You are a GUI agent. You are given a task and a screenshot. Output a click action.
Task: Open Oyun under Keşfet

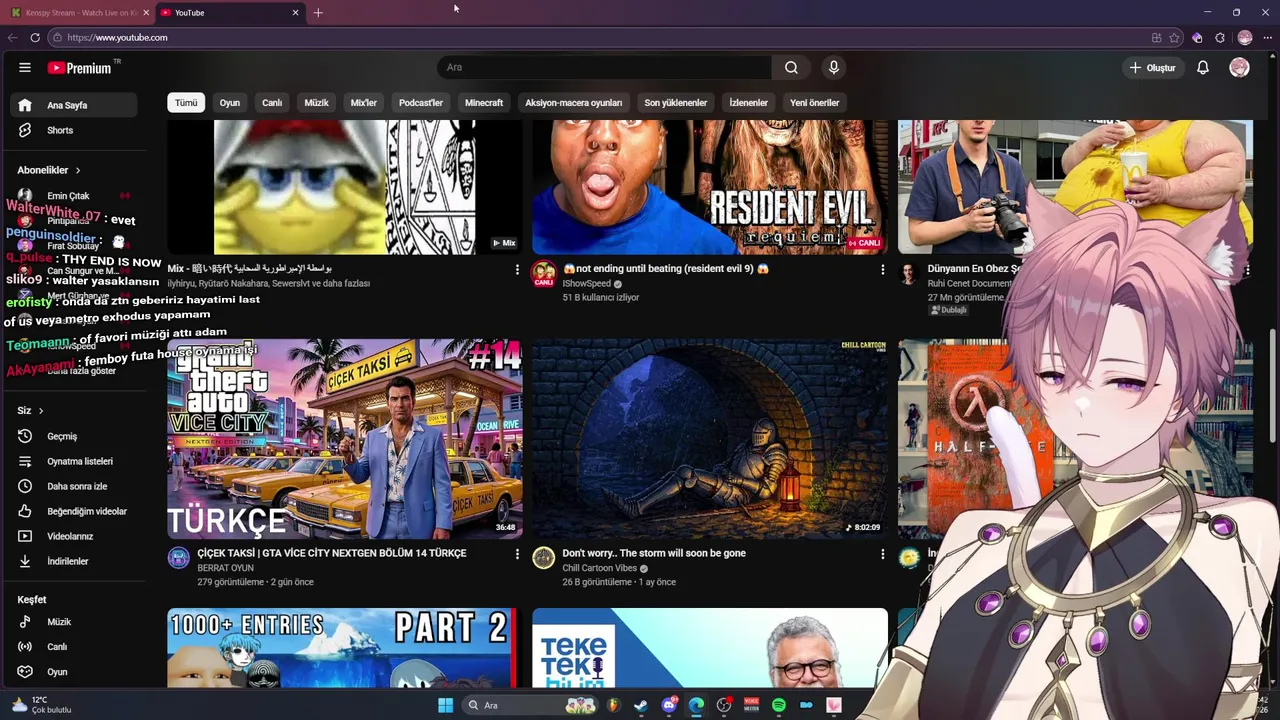pyautogui.click(x=74, y=672)
